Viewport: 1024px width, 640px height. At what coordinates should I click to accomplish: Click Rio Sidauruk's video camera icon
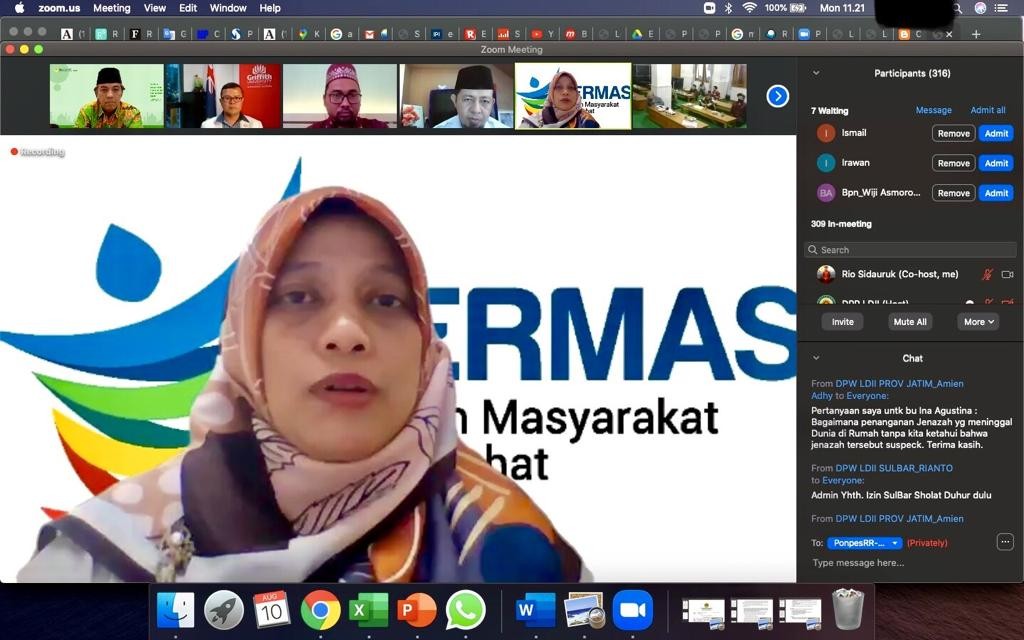coord(1007,274)
